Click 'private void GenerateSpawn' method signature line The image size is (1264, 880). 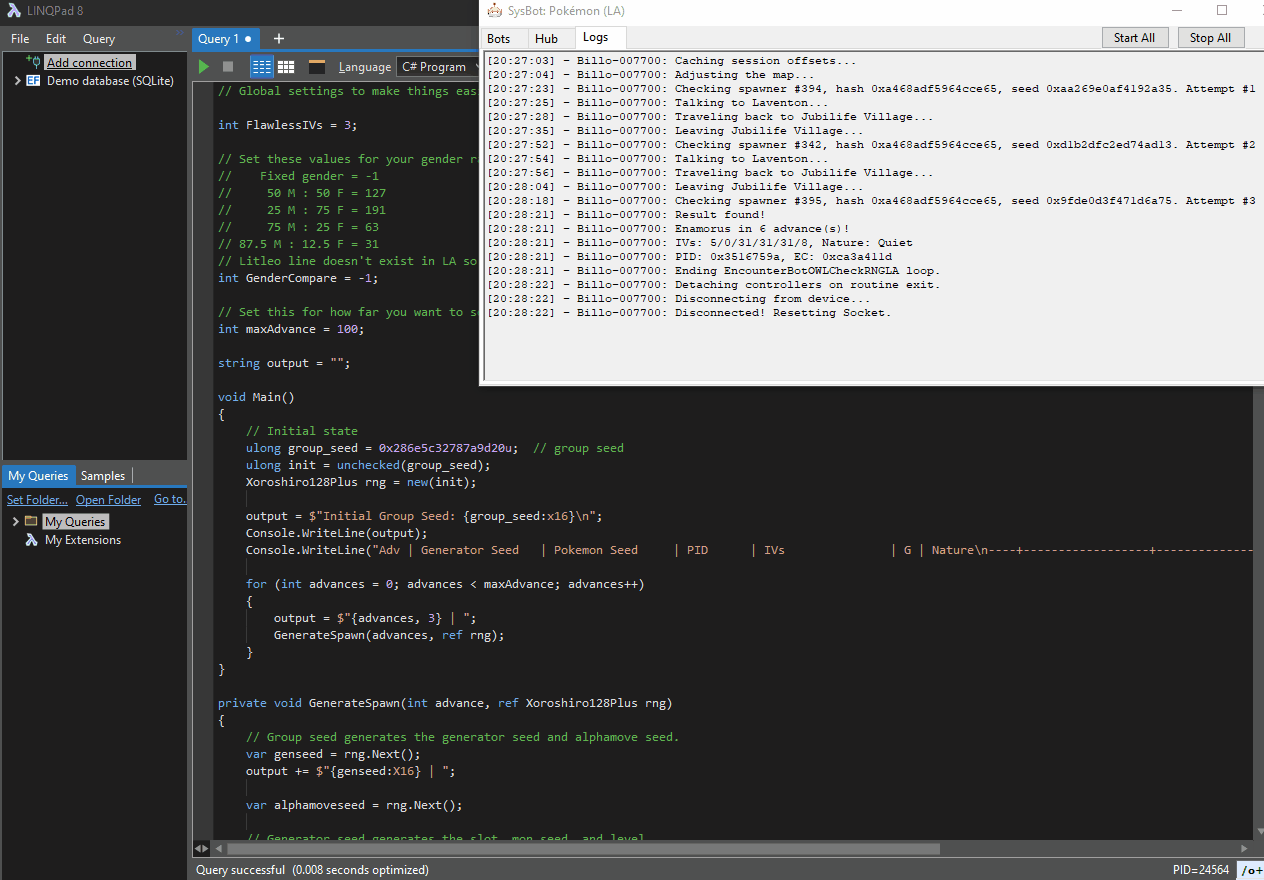[445, 703]
